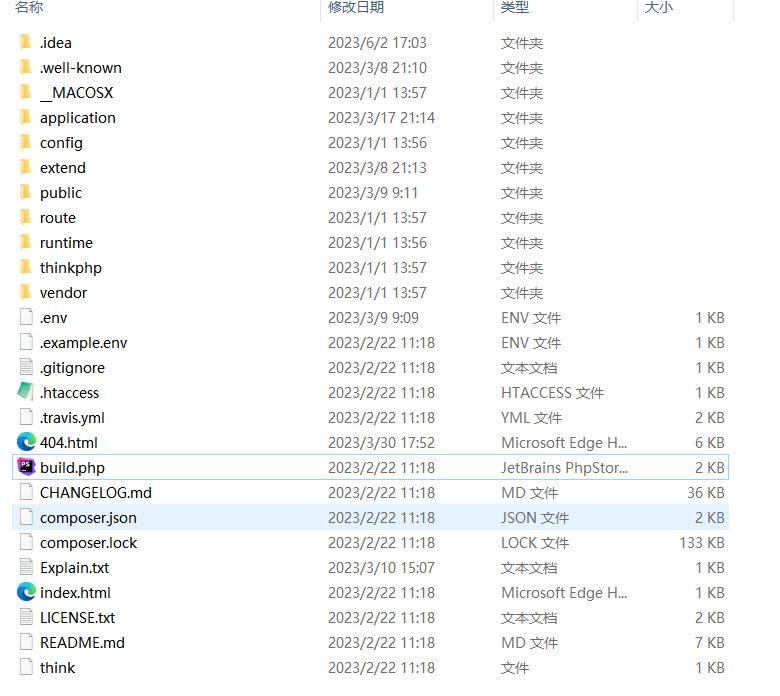Select the application folder name
780x696 pixels.
(78, 118)
